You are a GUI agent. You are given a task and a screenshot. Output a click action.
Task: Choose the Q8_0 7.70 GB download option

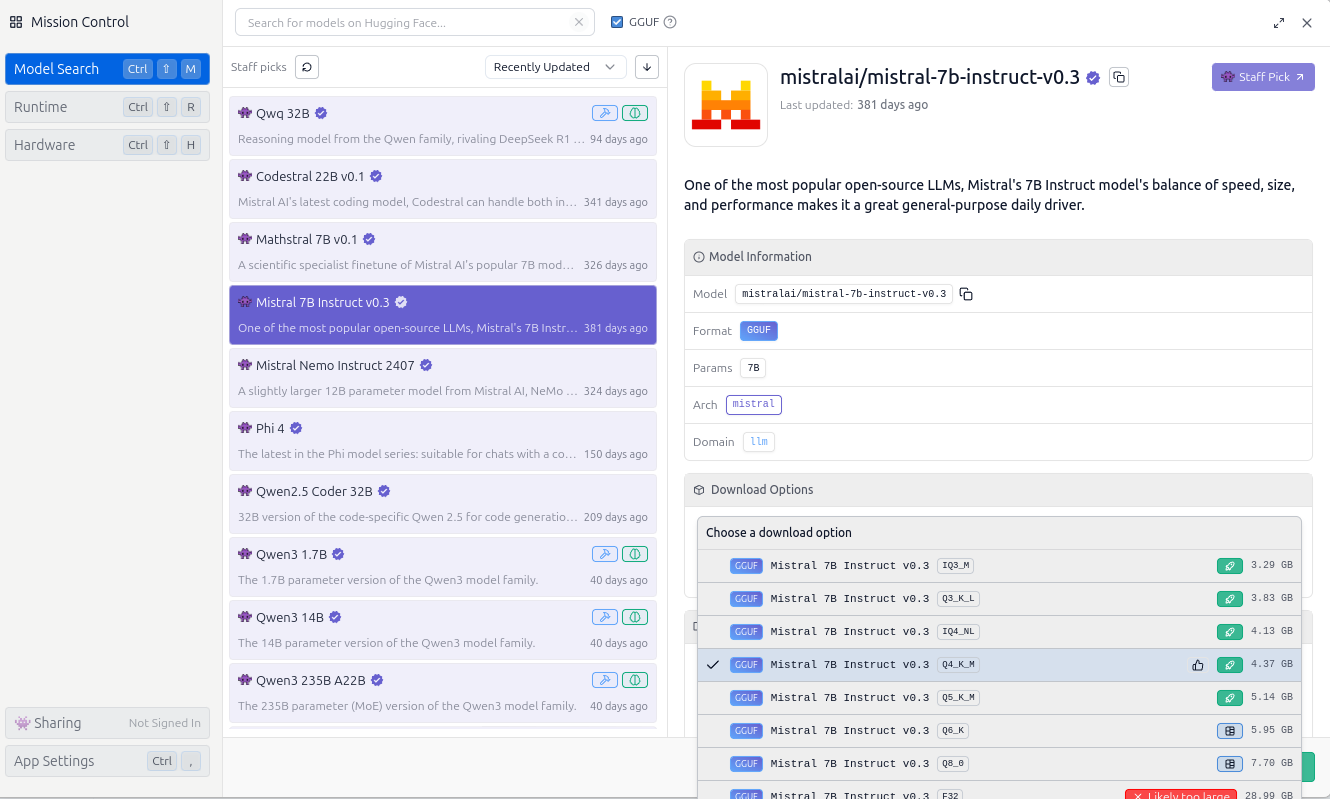click(x=1000, y=764)
